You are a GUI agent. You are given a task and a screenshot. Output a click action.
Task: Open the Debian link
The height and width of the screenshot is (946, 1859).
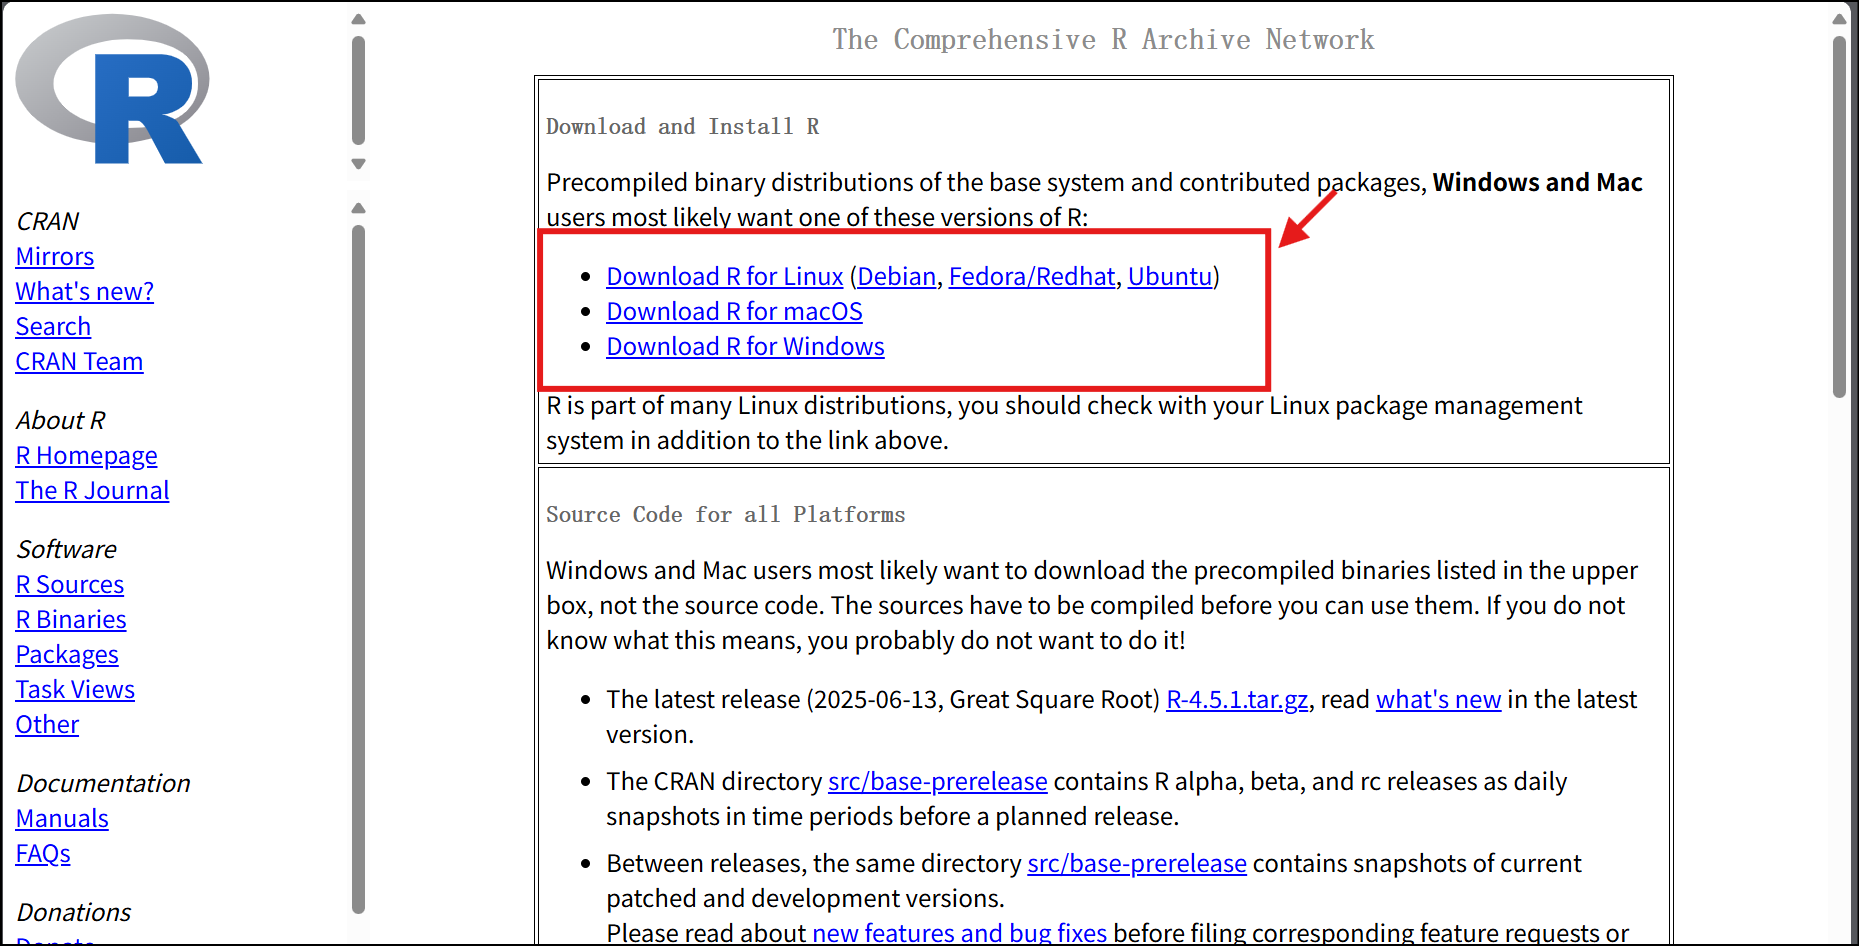pyautogui.click(x=897, y=277)
